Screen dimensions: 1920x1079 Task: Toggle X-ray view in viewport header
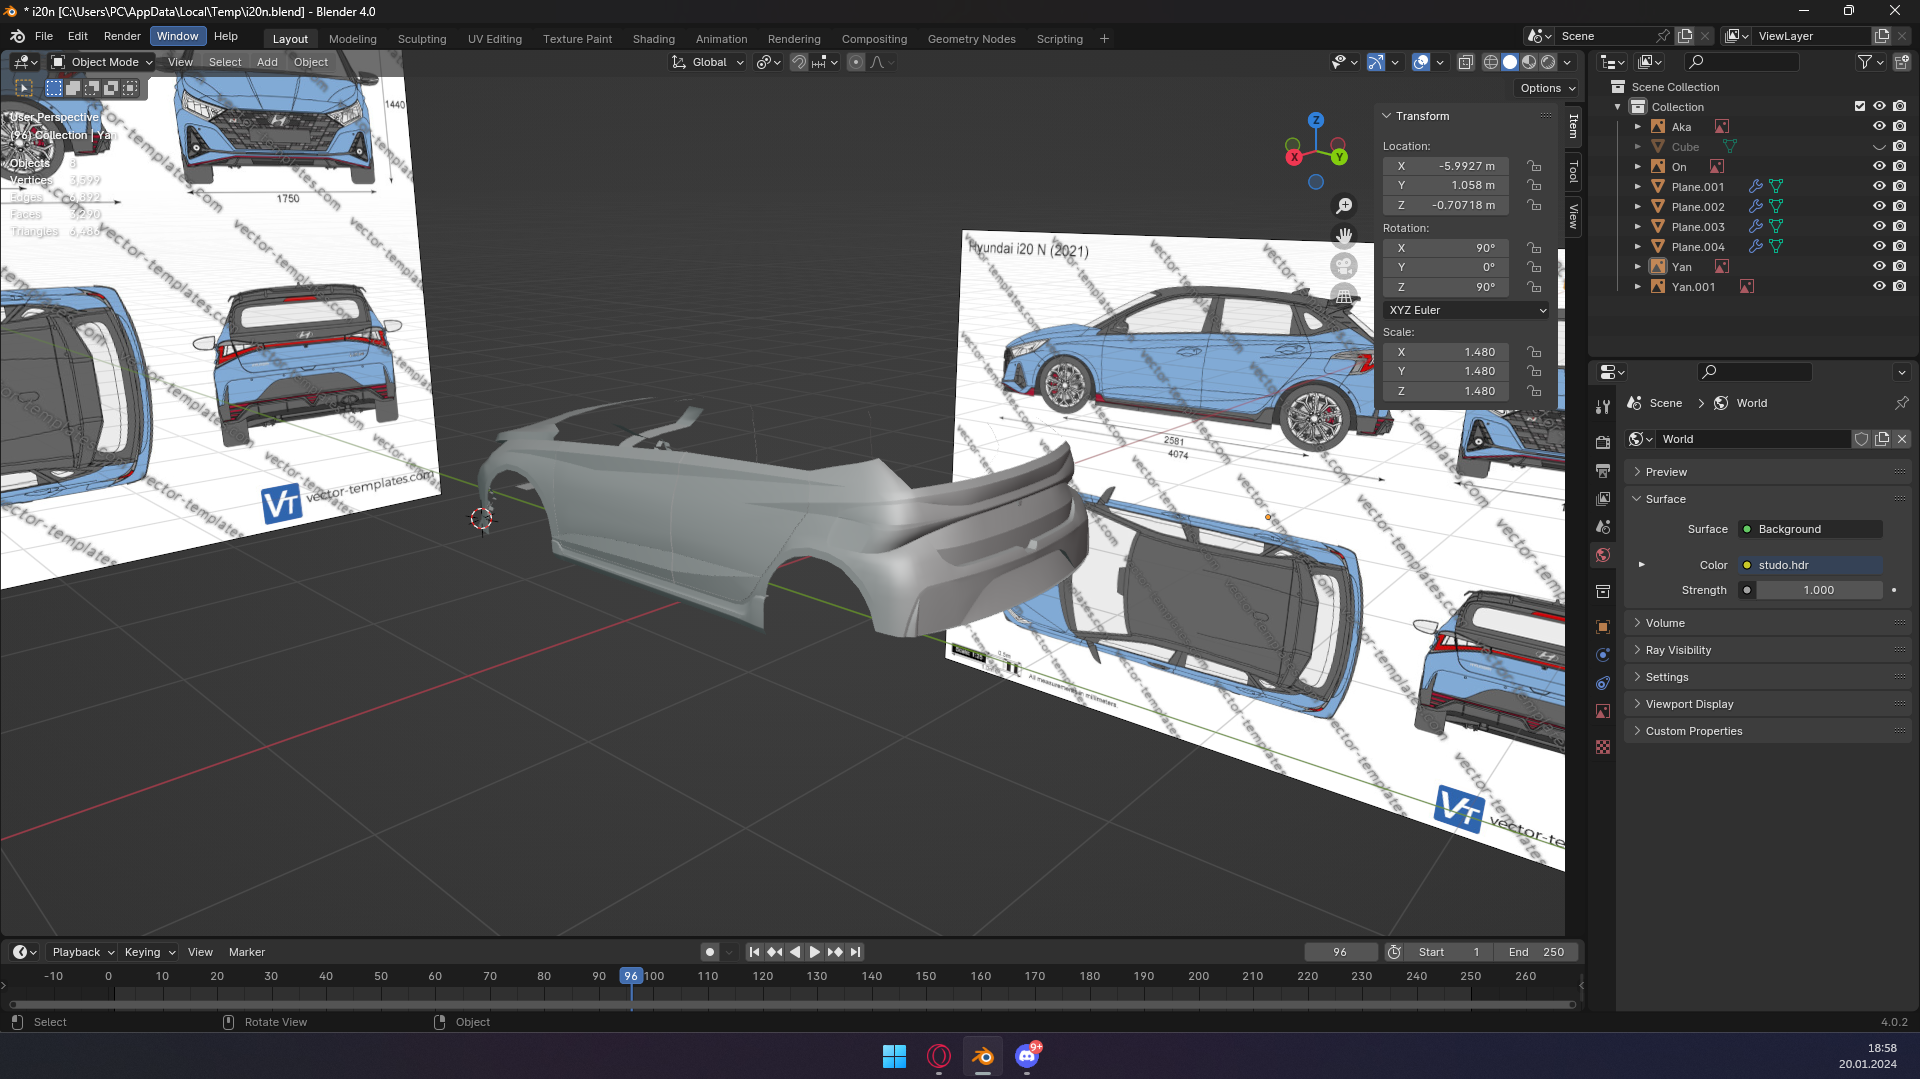1465,62
